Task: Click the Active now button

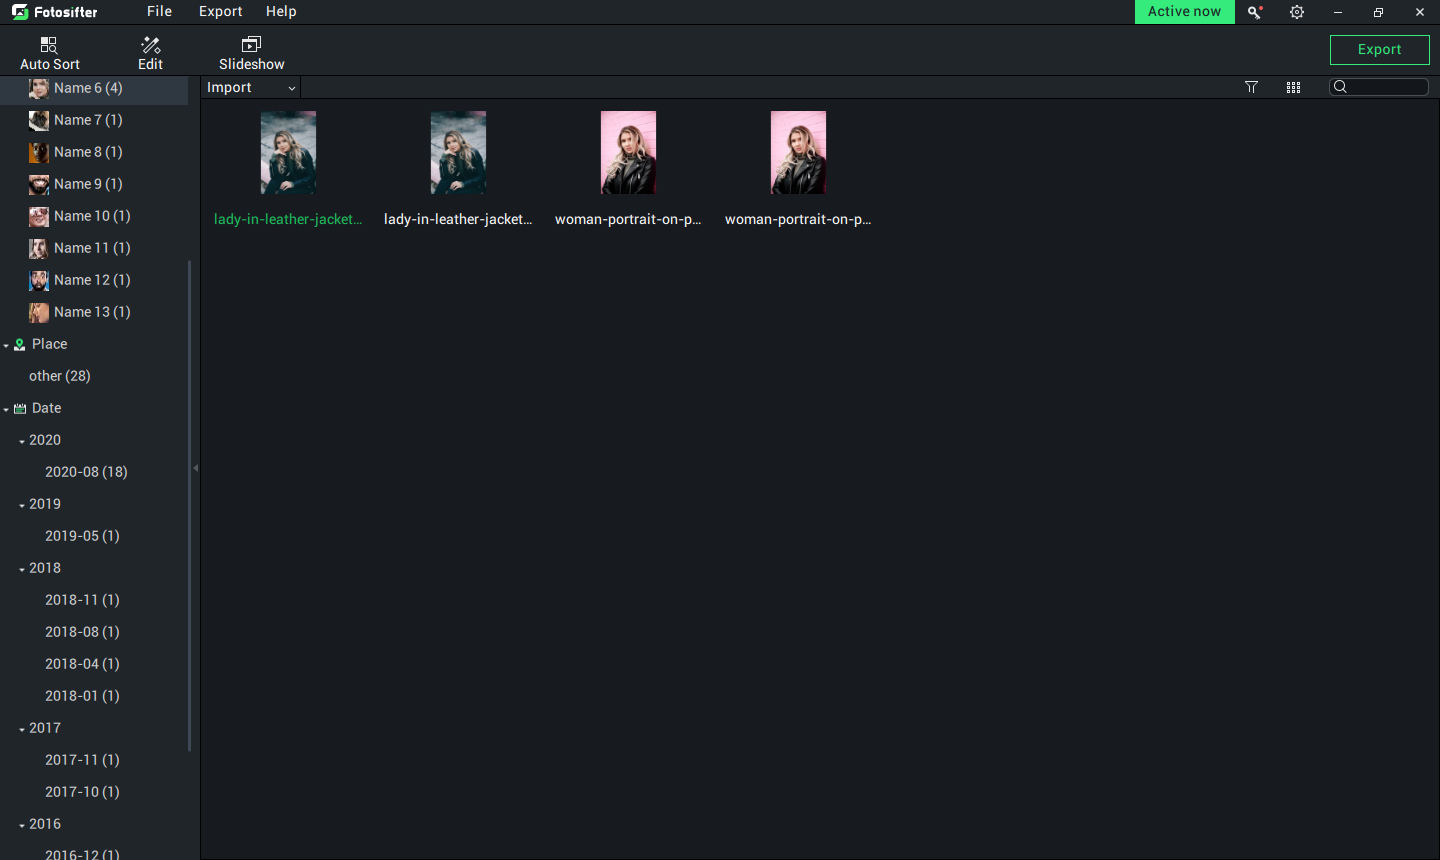Action: point(1185,12)
